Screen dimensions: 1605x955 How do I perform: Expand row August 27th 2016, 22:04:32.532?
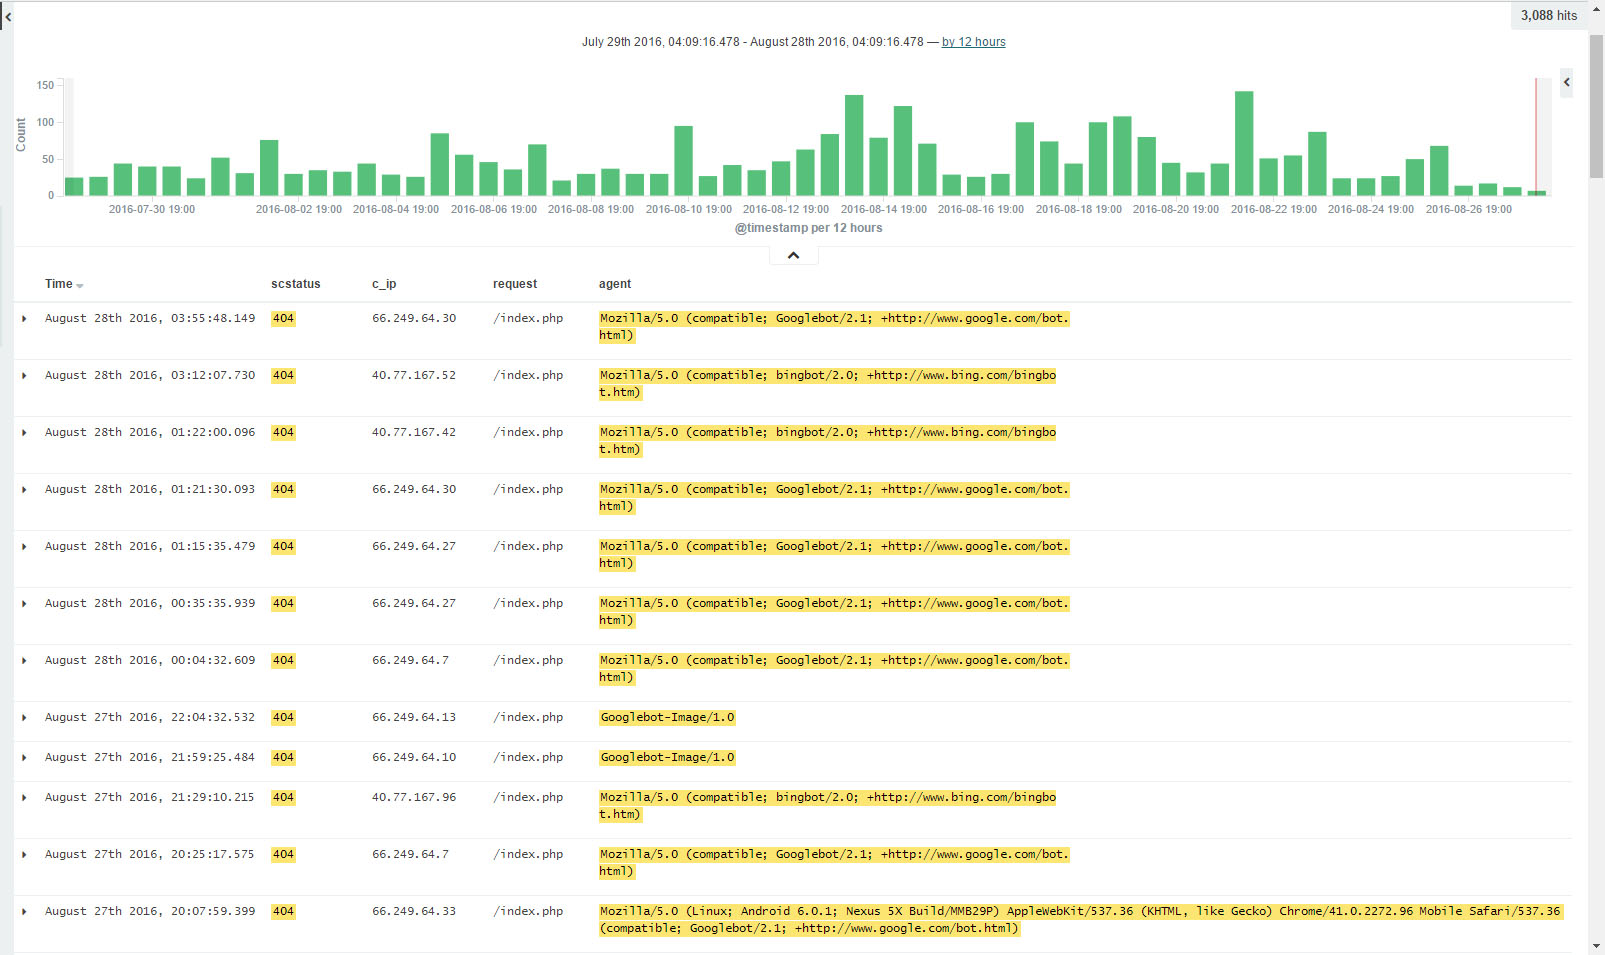[x=25, y=718]
